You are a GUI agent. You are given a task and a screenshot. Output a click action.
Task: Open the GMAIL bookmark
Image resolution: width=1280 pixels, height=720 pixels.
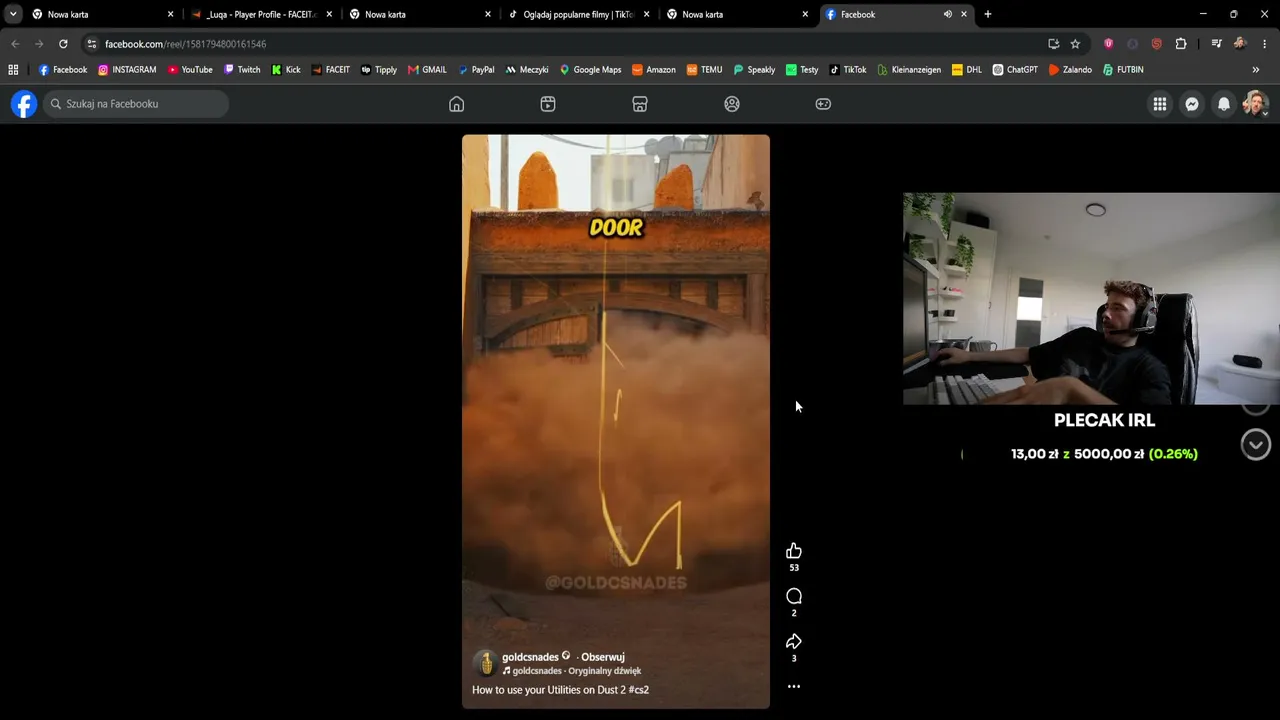(427, 70)
